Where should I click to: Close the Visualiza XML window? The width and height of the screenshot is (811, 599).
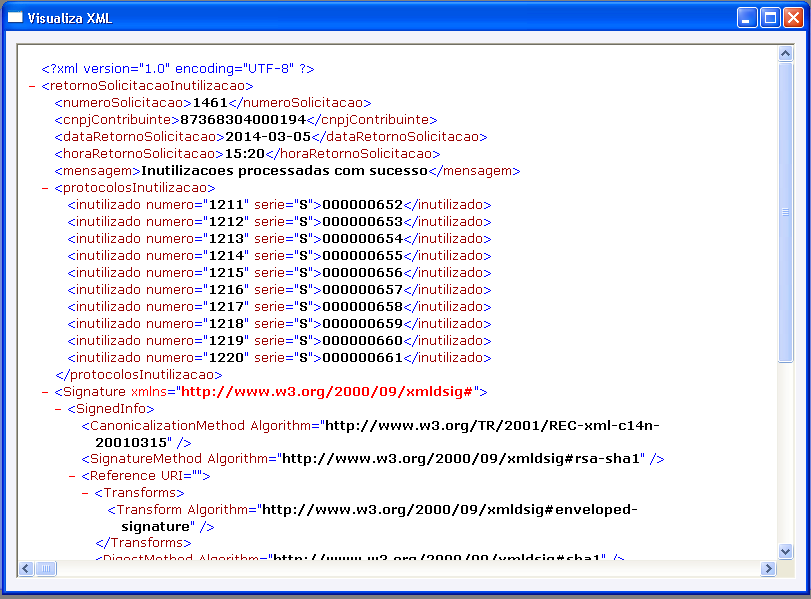coord(793,18)
